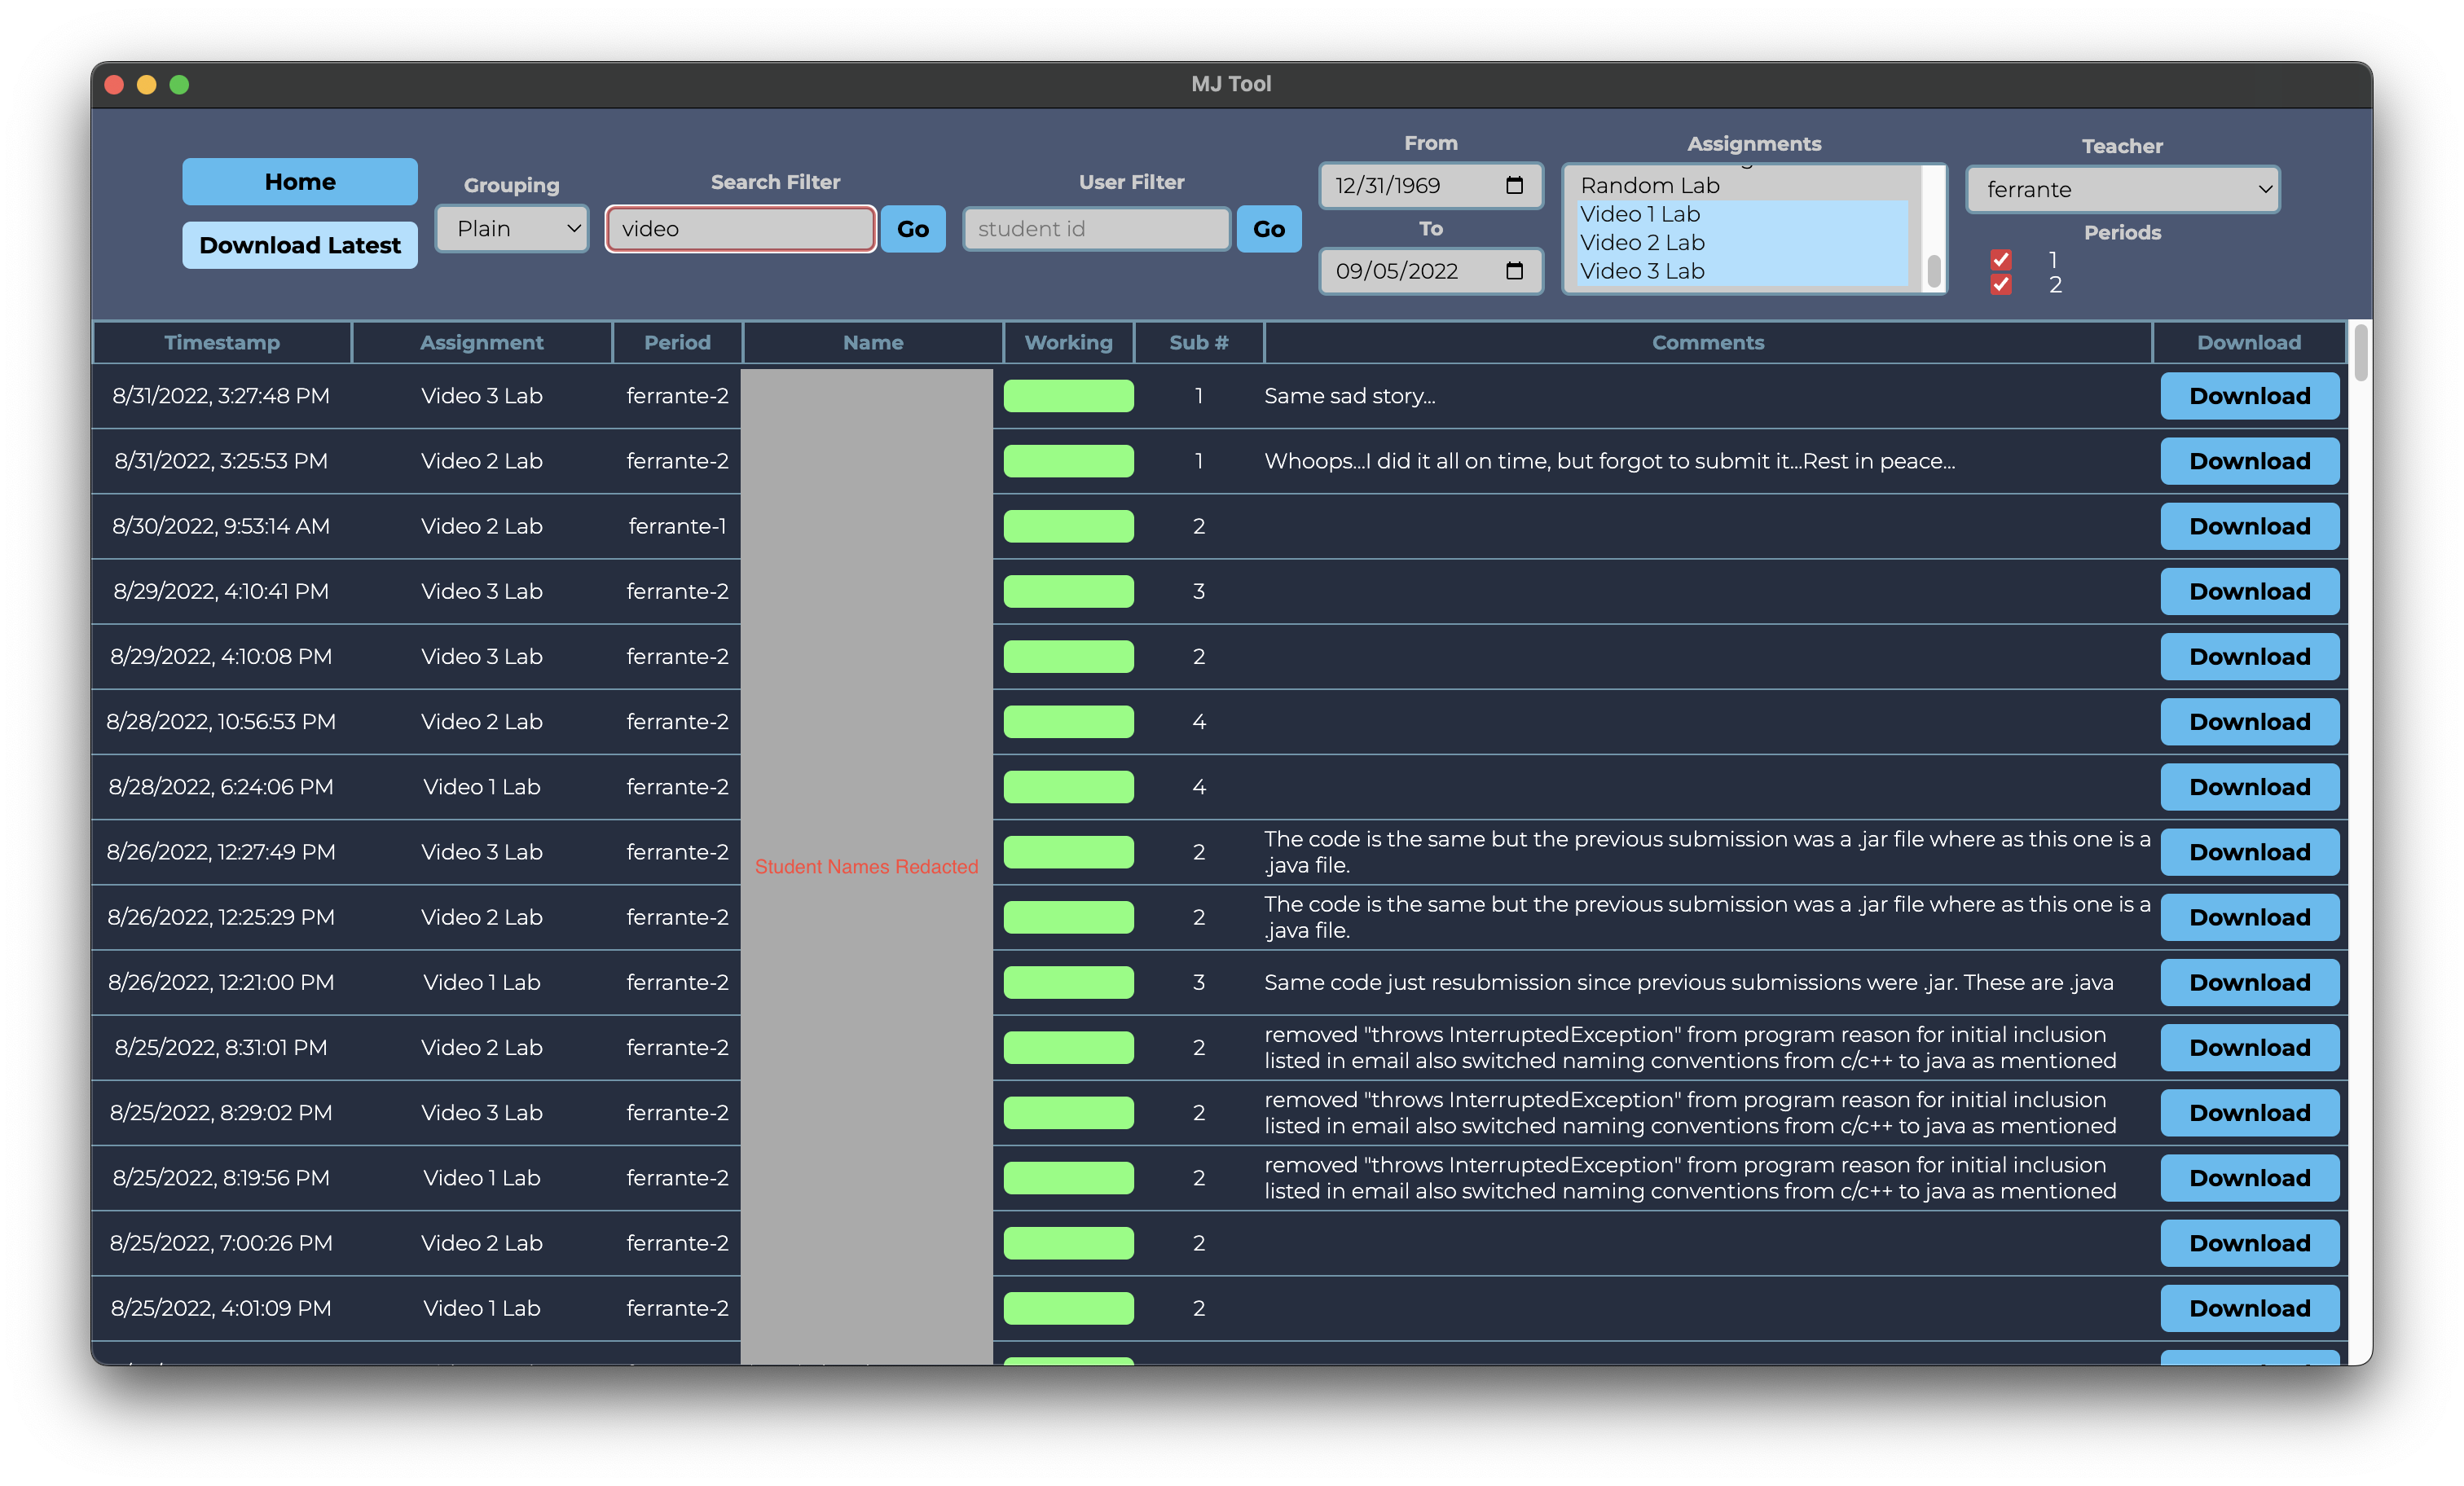Download the 8/31/2022 3:27:48 PM submission
This screenshot has width=2464, height=1486.
click(2249, 396)
